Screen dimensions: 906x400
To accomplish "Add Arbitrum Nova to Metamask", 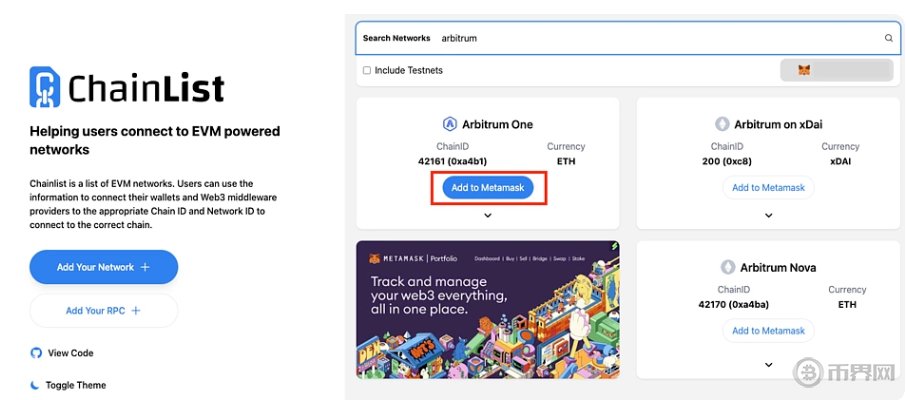I will tap(768, 330).
